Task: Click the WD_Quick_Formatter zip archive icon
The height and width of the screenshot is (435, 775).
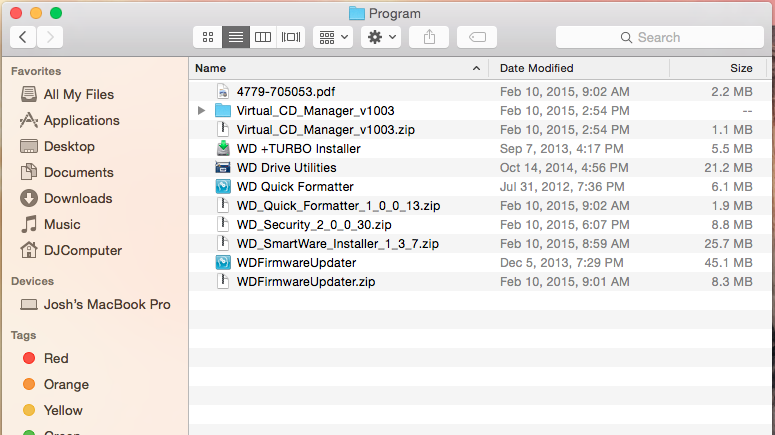Action: pos(223,206)
